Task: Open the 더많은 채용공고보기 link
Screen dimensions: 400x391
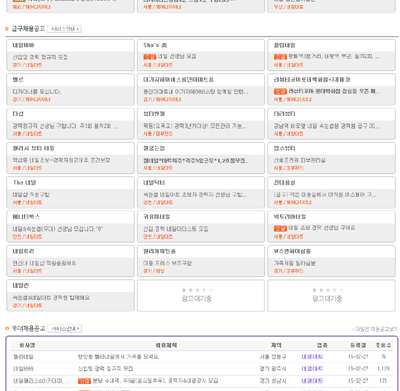Action: (x=375, y=329)
